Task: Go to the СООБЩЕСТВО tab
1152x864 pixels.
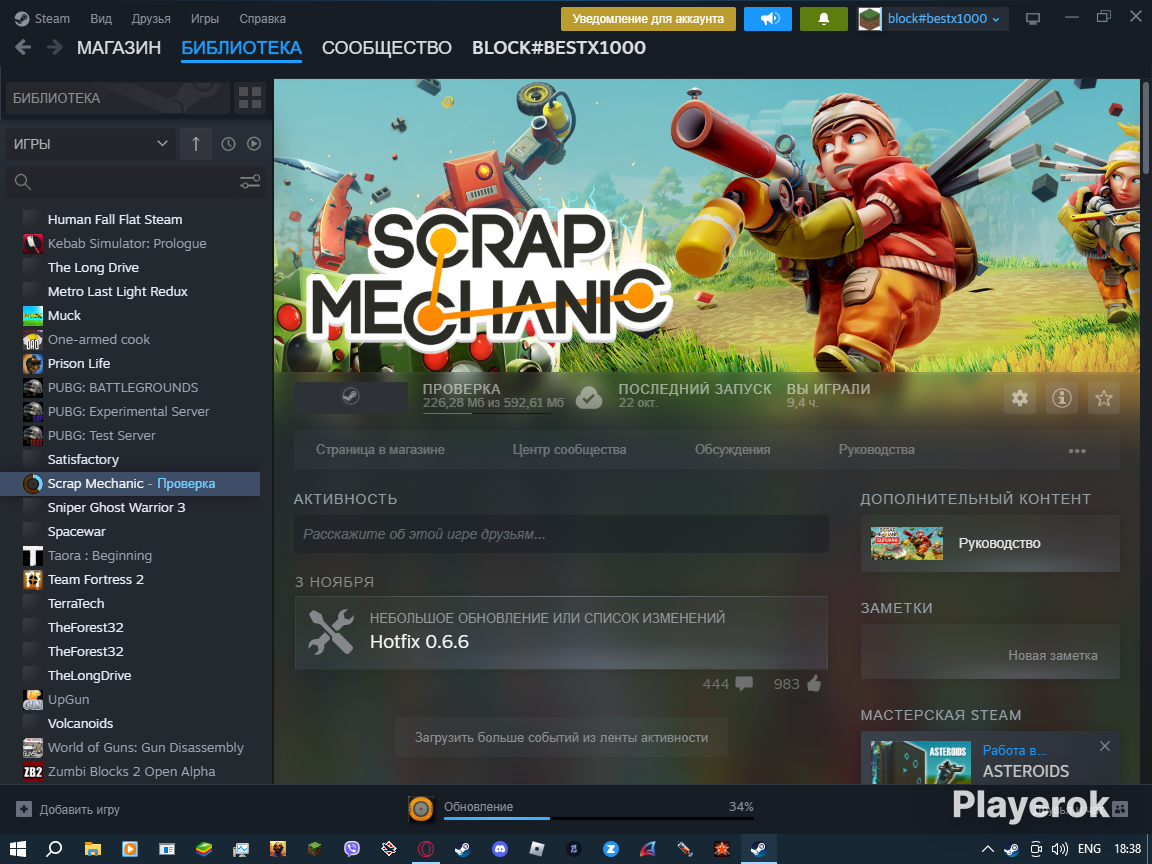Action: click(x=386, y=48)
